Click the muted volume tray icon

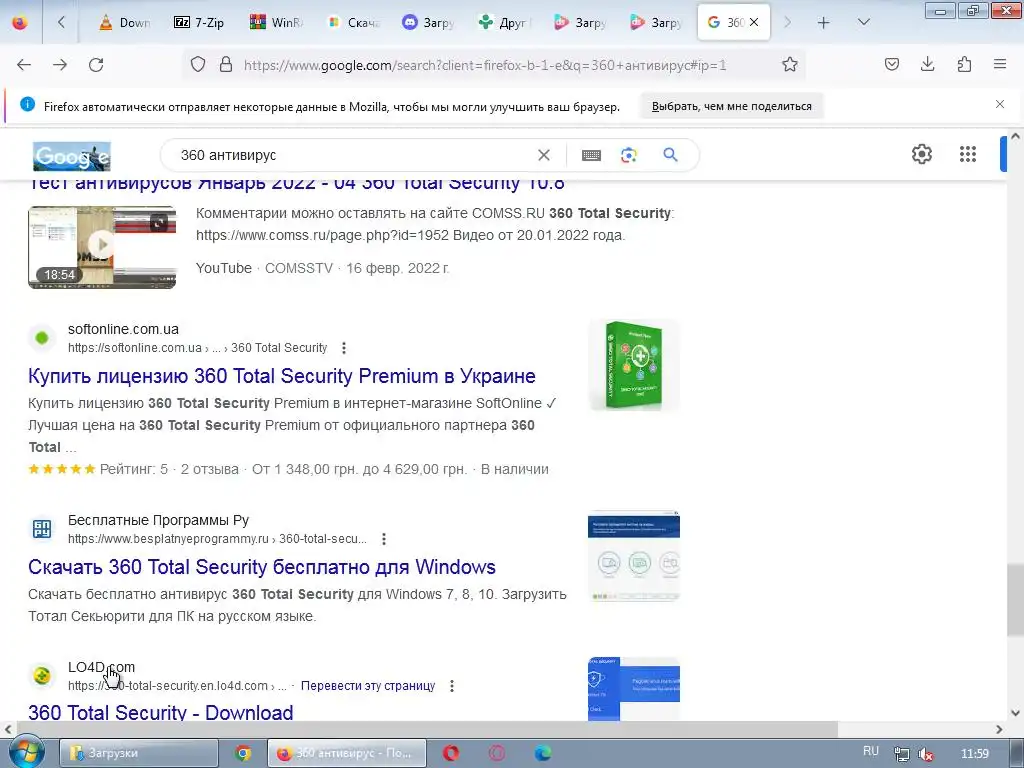(x=925, y=754)
